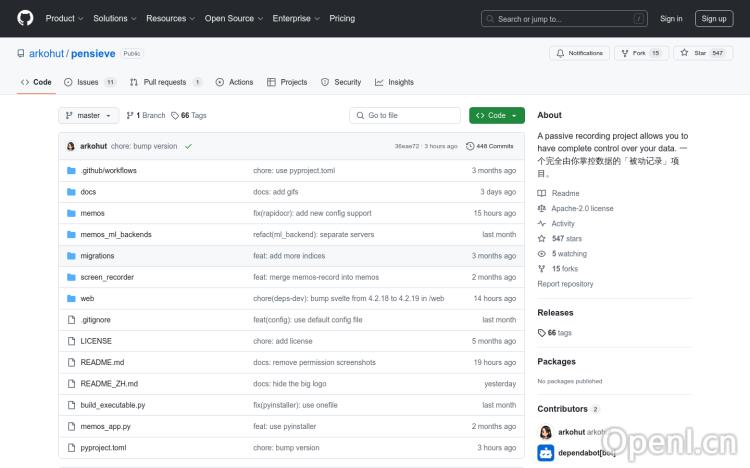This screenshot has height=468, width=750.
Task: Star the pensieve repository
Action: click(x=685, y=53)
